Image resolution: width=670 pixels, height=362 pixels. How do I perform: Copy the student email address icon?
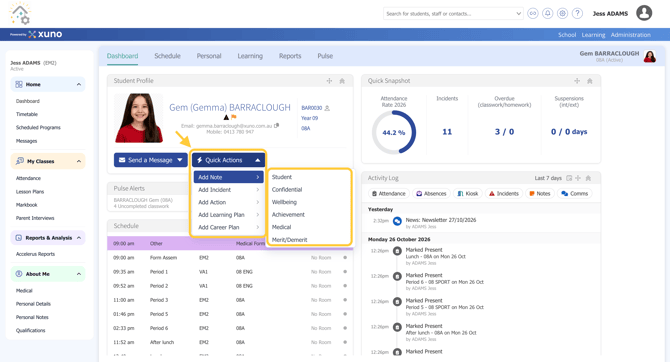[276, 126]
